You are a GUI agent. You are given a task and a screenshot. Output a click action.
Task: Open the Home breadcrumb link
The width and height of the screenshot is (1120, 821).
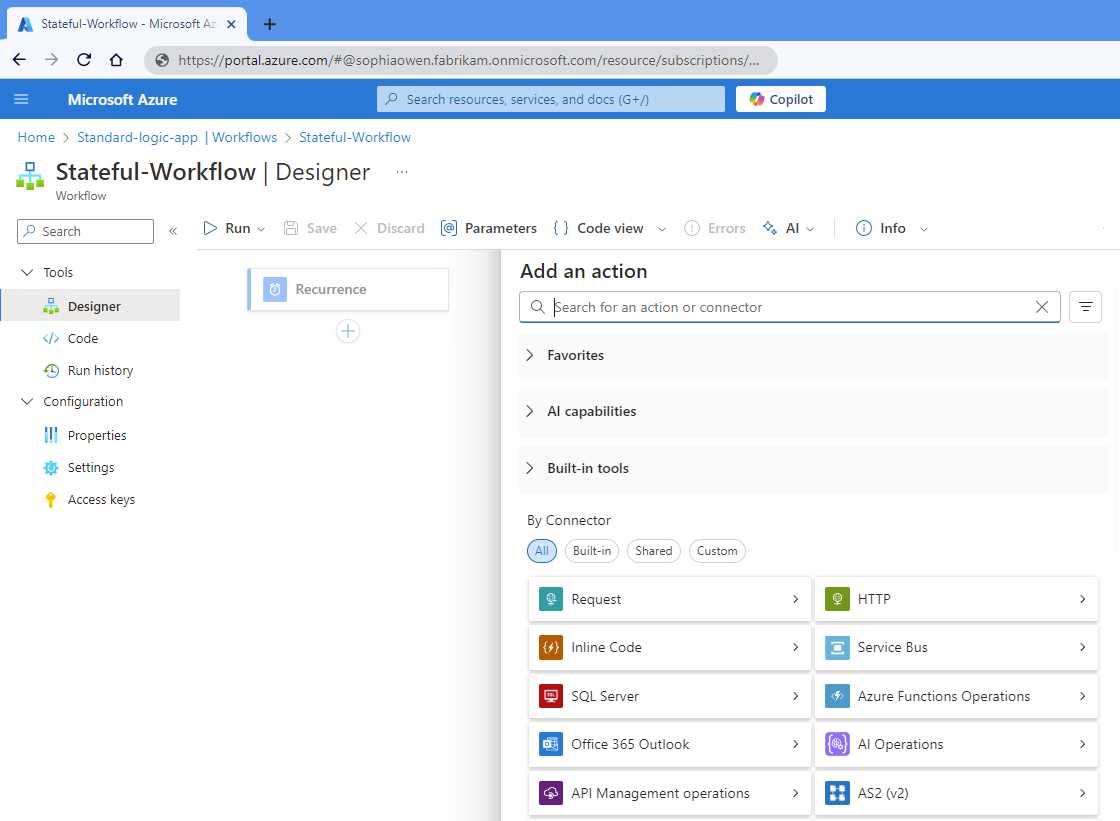(x=36, y=137)
